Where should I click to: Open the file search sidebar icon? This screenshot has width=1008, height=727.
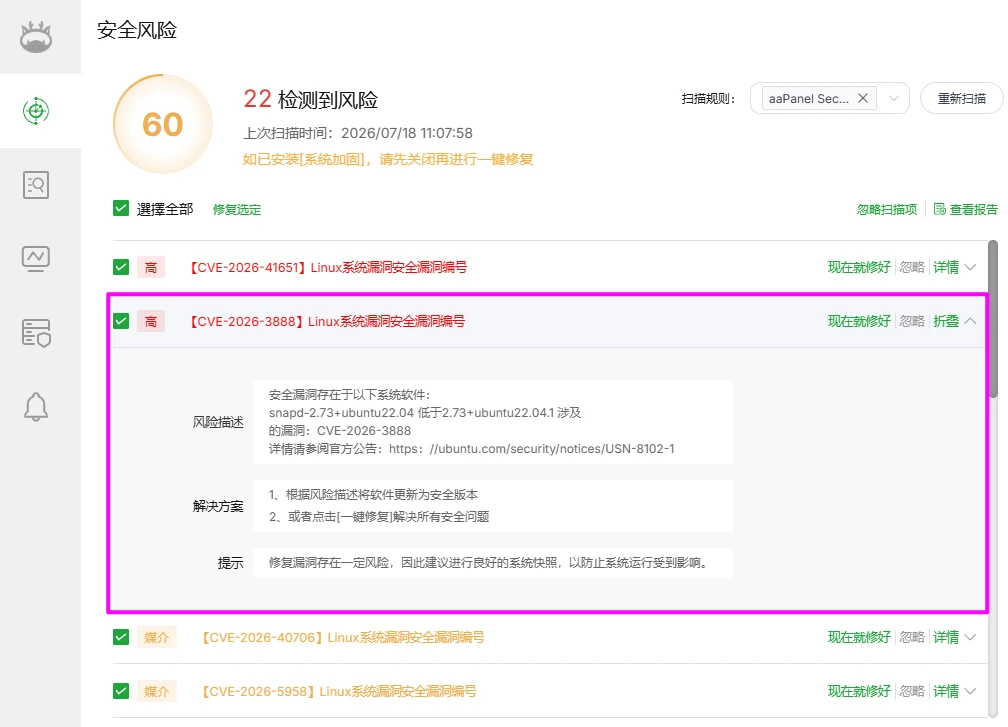tap(36, 185)
